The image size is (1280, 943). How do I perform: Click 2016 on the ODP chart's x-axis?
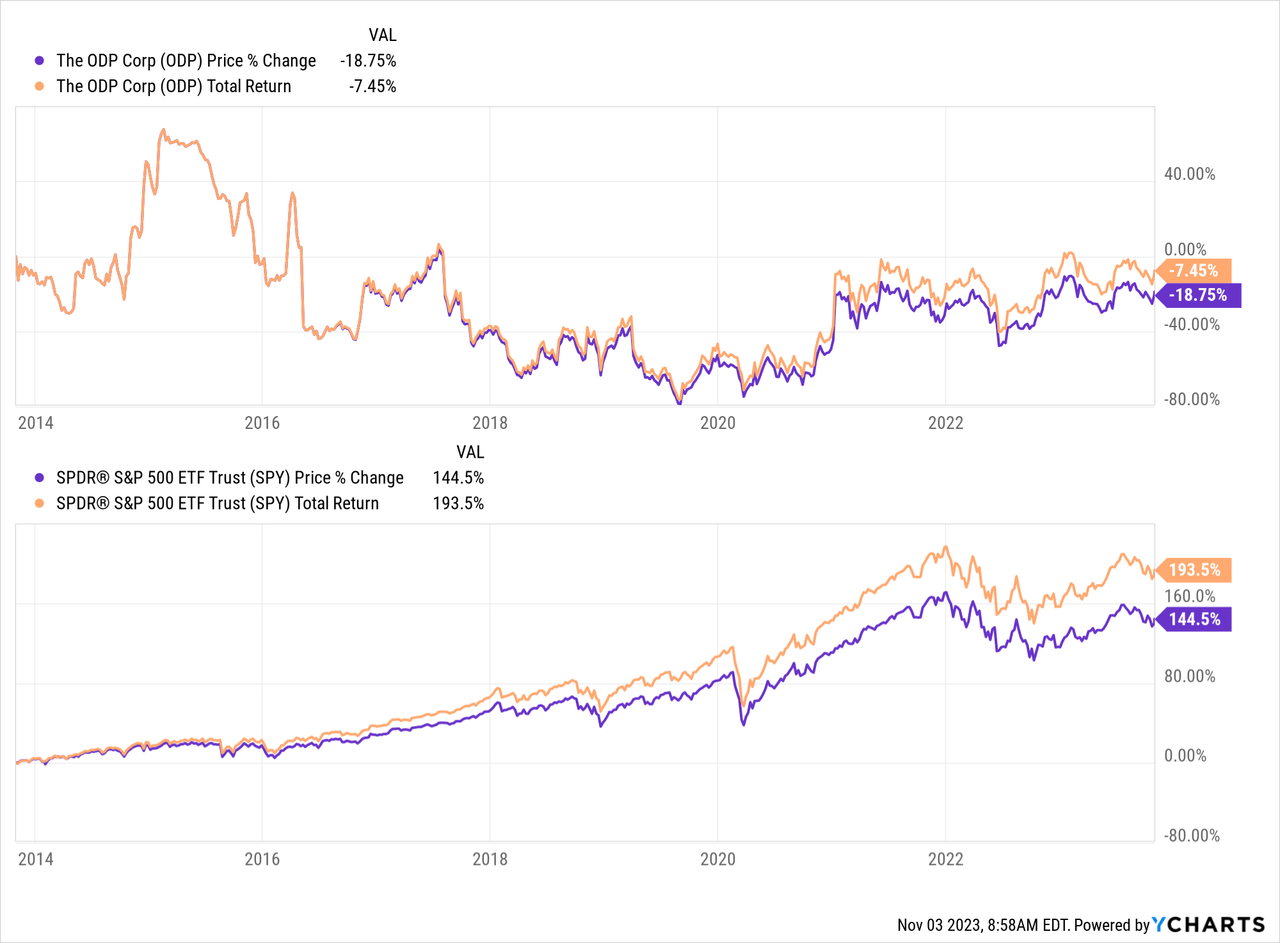point(261,422)
